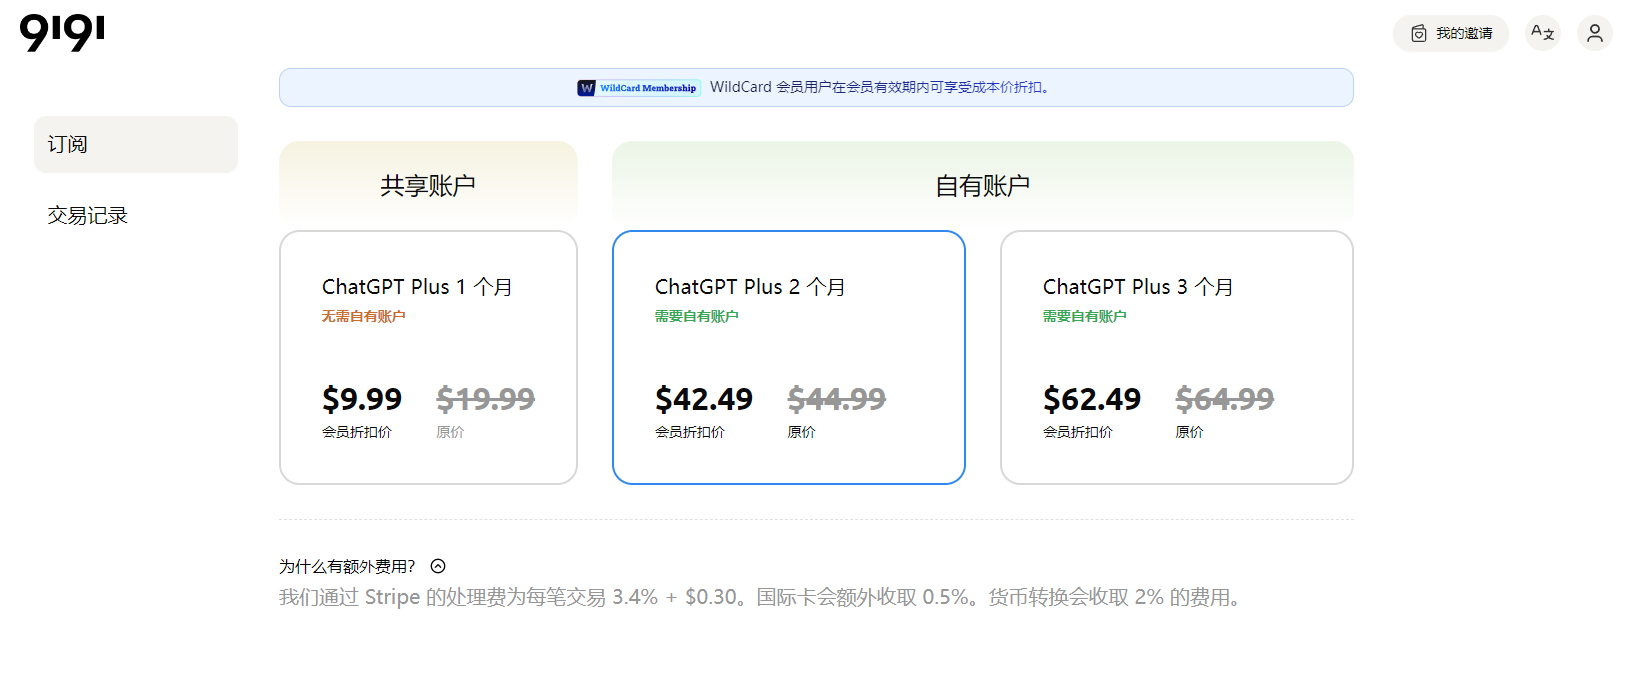
Task: Select the ChatGPT Plus 1 个月 plan
Action: point(428,357)
